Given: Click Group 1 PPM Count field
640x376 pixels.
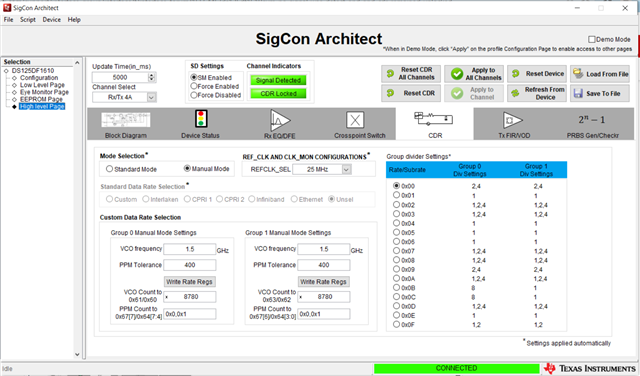Looking at the screenshot, I should tap(324, 314).
